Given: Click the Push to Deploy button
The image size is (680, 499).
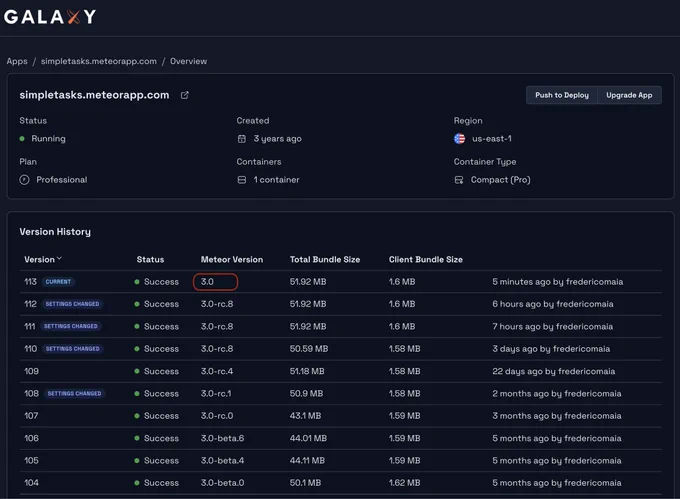Looking at the screenshot, I should coord(562,95).
